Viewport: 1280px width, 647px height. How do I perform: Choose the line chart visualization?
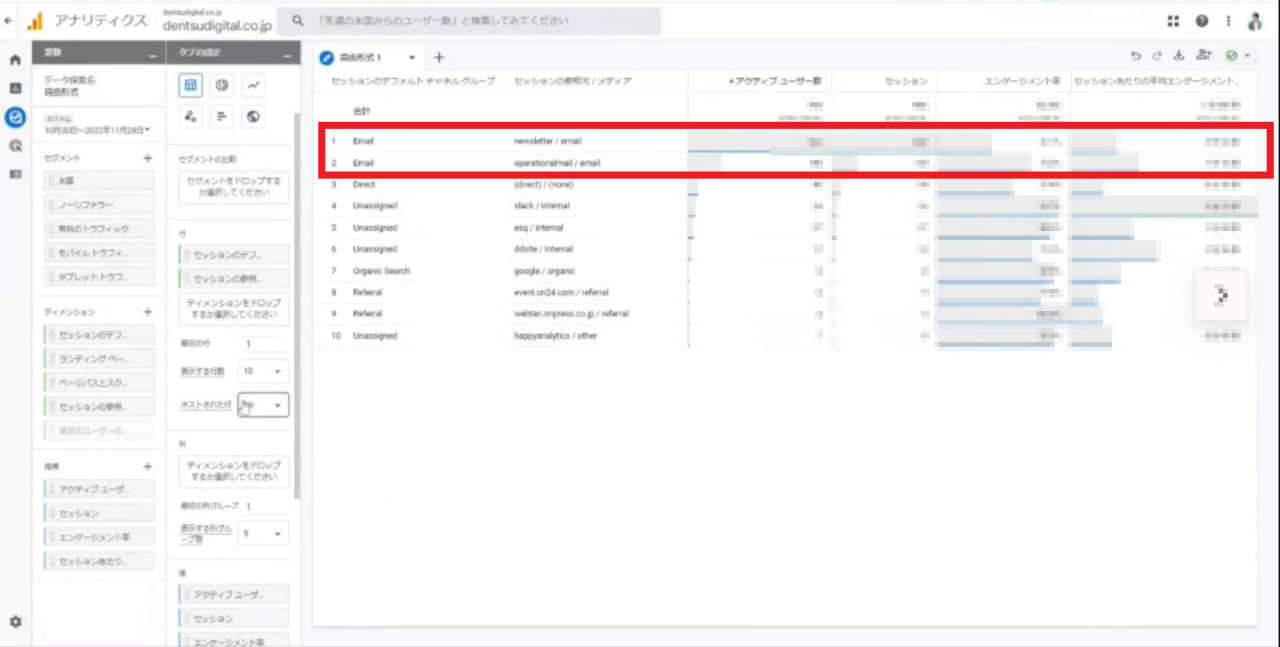[x=254, y=86]
